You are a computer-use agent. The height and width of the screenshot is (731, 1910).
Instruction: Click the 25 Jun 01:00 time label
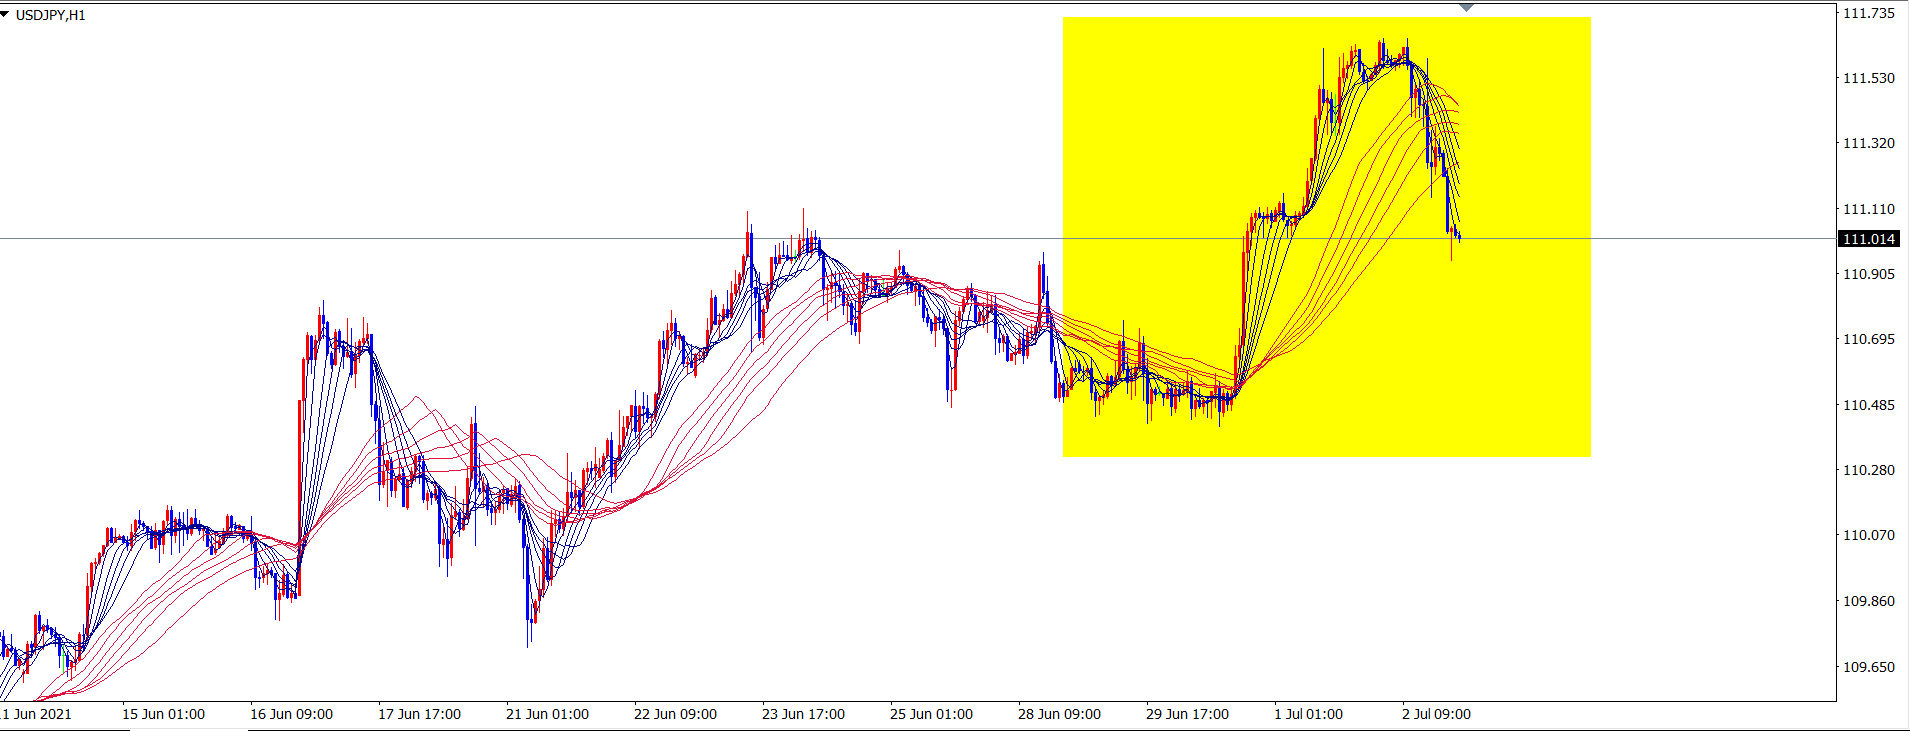coord(931,714)
